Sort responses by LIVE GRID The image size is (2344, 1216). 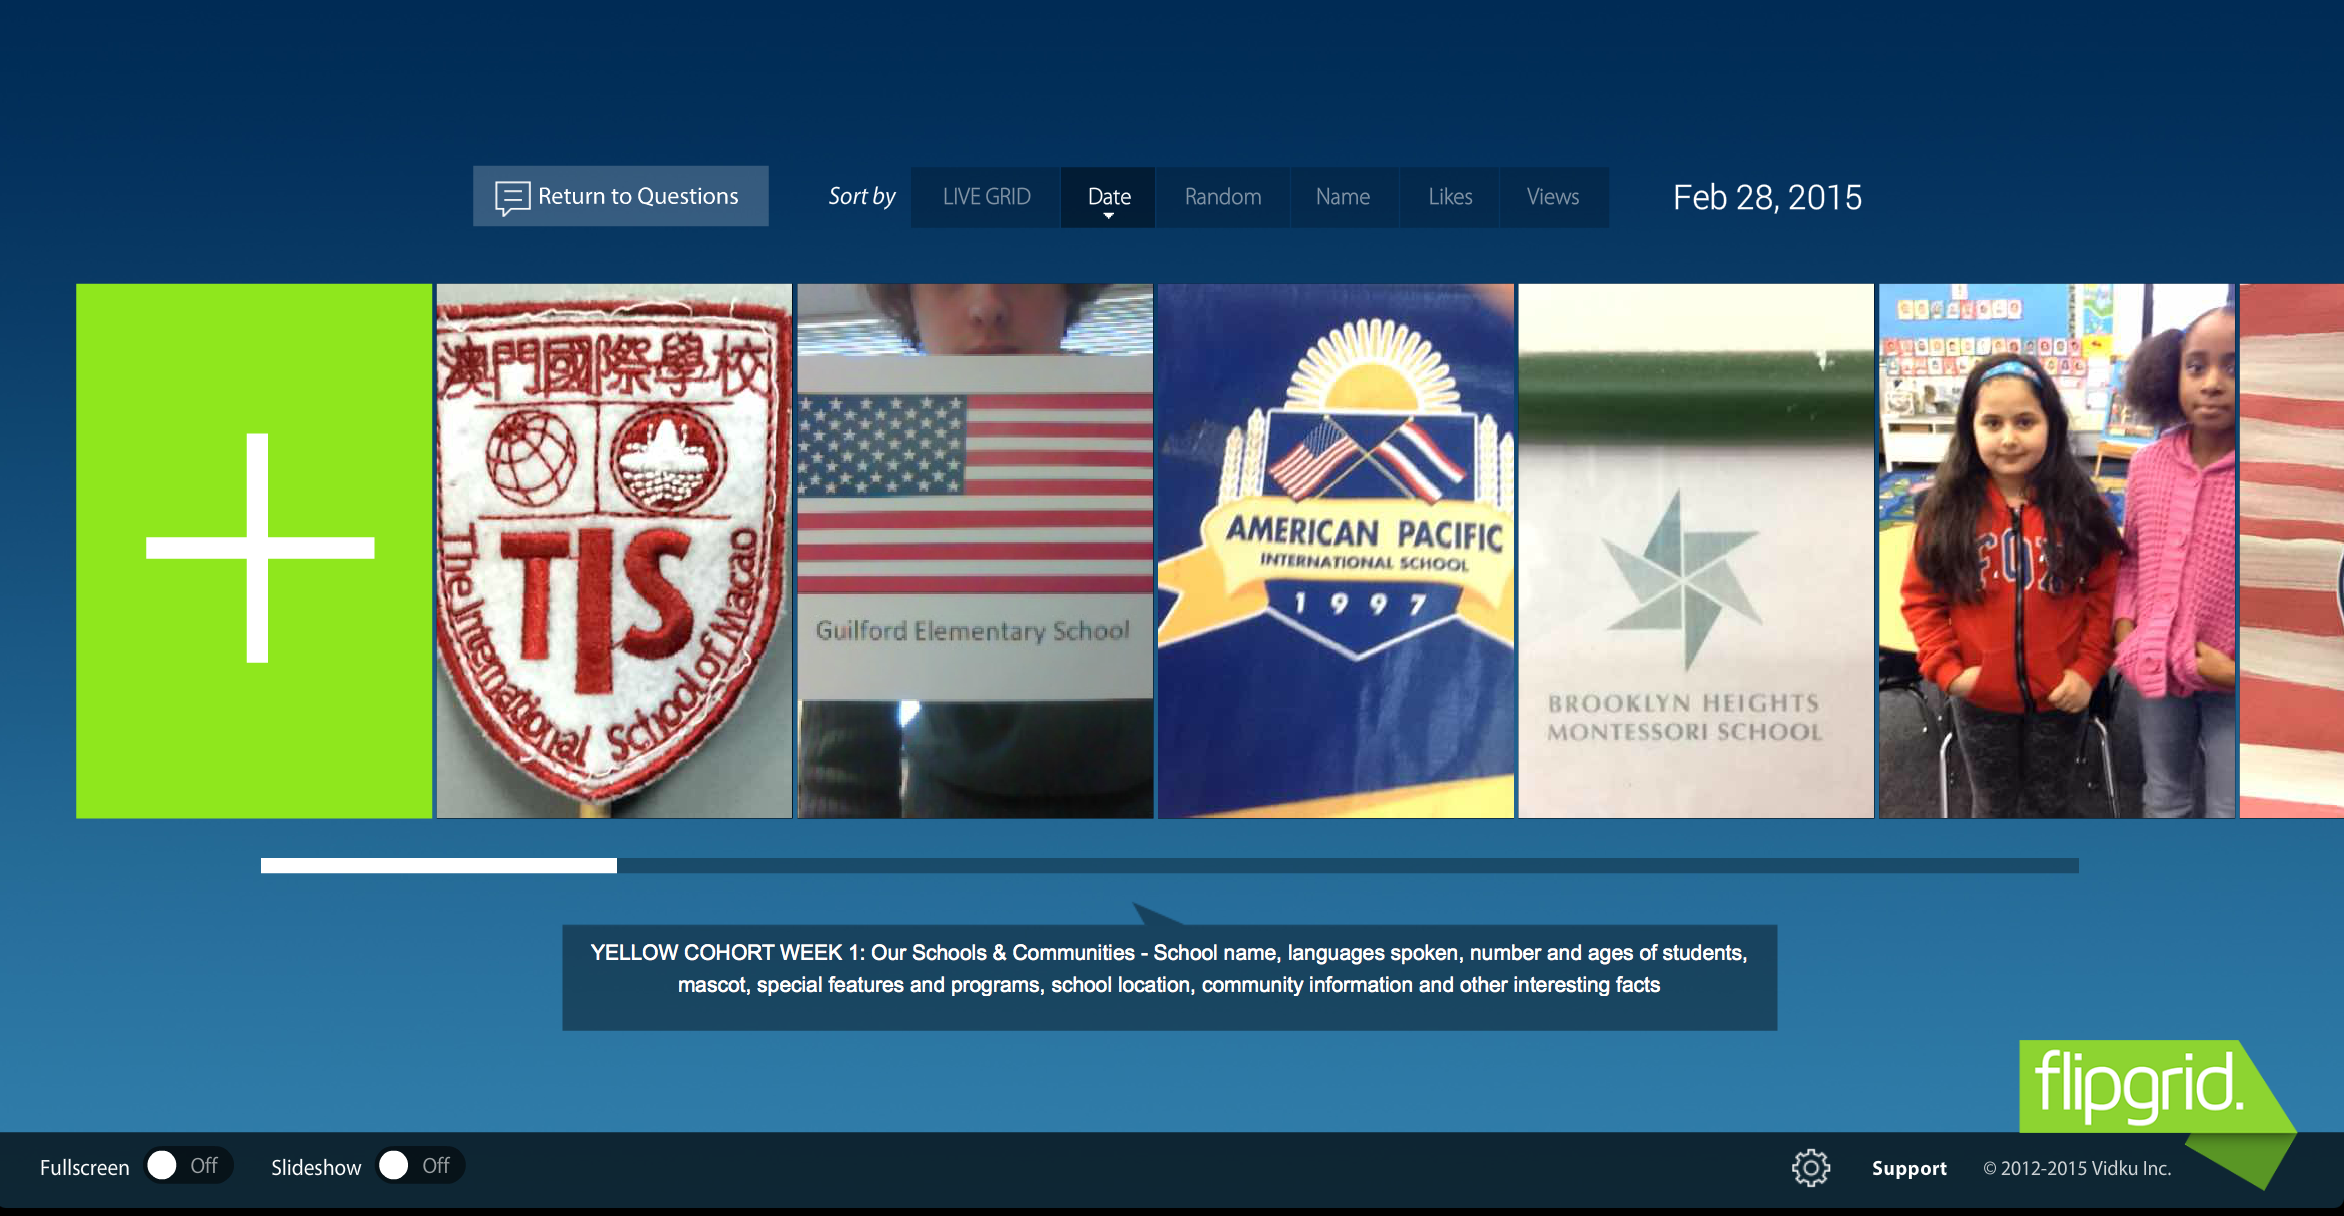(x=986, y=197)
